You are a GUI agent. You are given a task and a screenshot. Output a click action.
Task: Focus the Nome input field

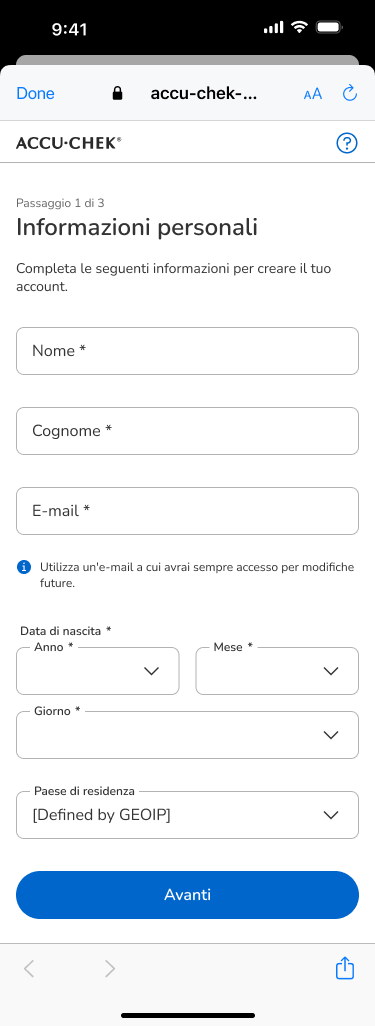[x=187, y=351]
